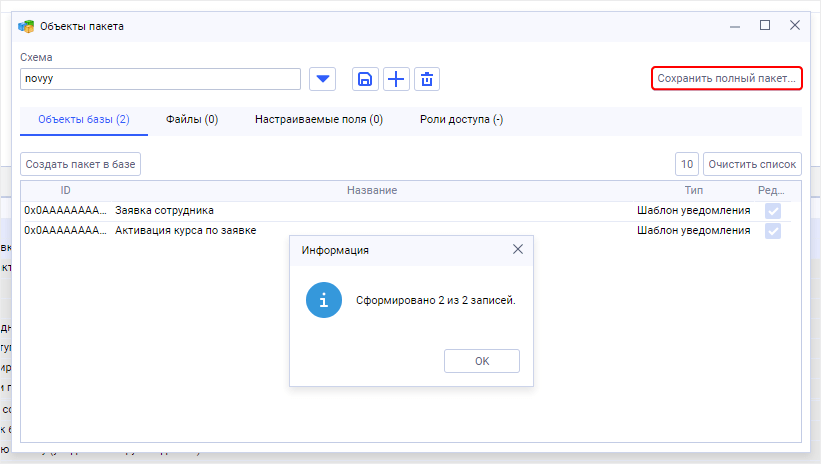Click the ID column header
The image size is (821, 464).
(x=65, y=190)
